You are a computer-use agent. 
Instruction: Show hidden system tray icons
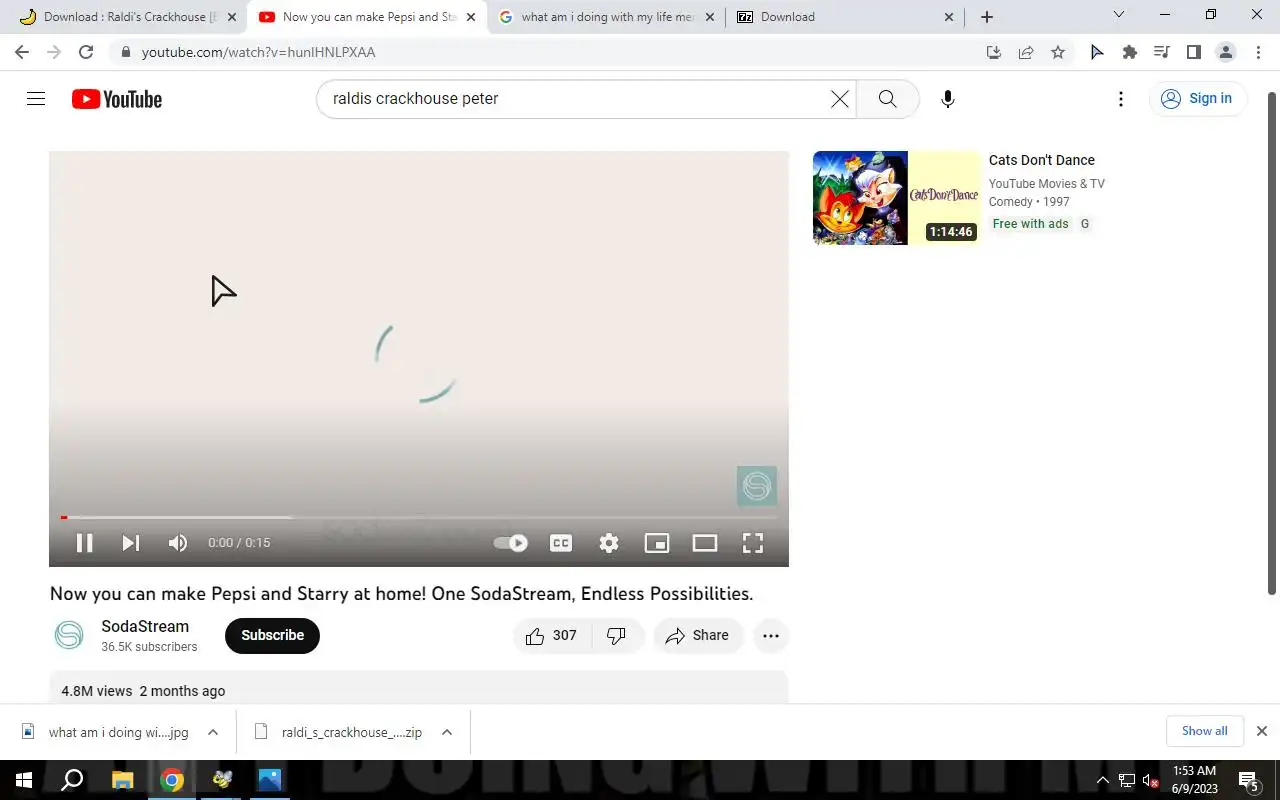(x=1103, y=780)
